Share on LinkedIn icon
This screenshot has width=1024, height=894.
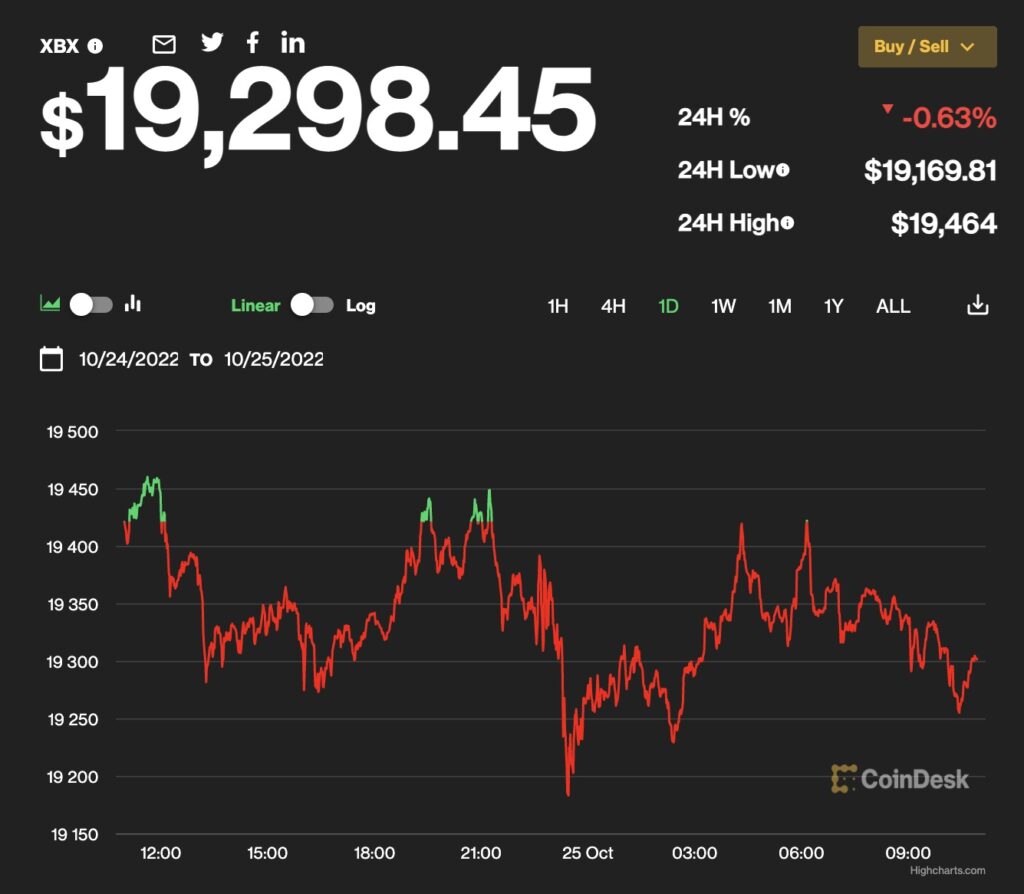tap(293, 43)
